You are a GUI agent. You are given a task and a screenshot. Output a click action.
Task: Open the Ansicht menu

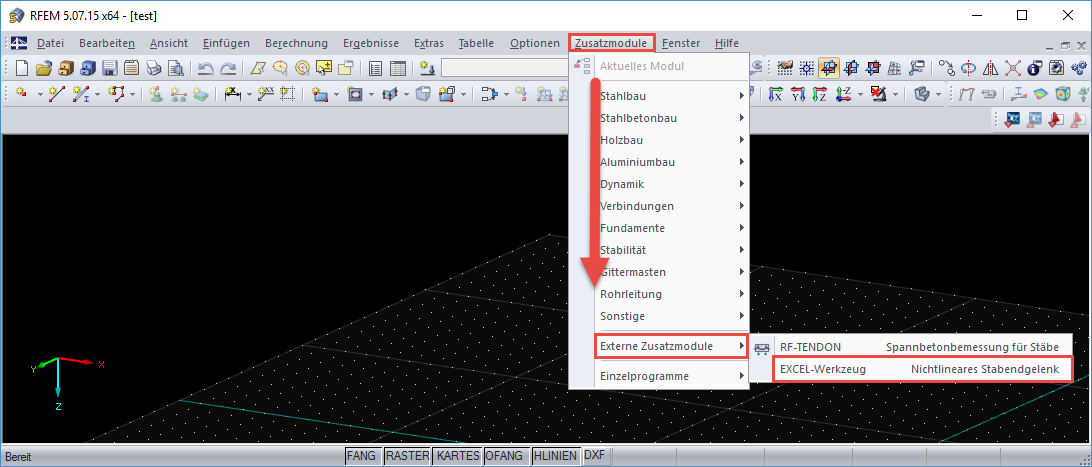pyautogui.click(x=169, y=43)
